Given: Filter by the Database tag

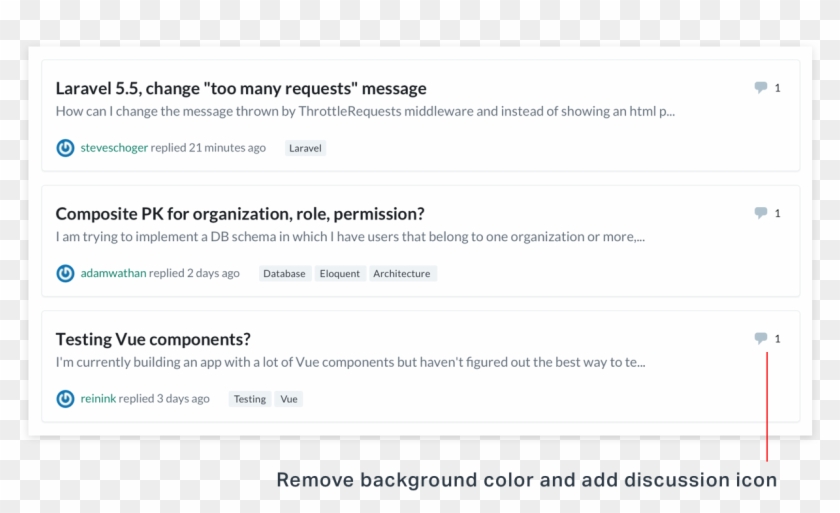Looking at the screenshot, I should (284, 274).
